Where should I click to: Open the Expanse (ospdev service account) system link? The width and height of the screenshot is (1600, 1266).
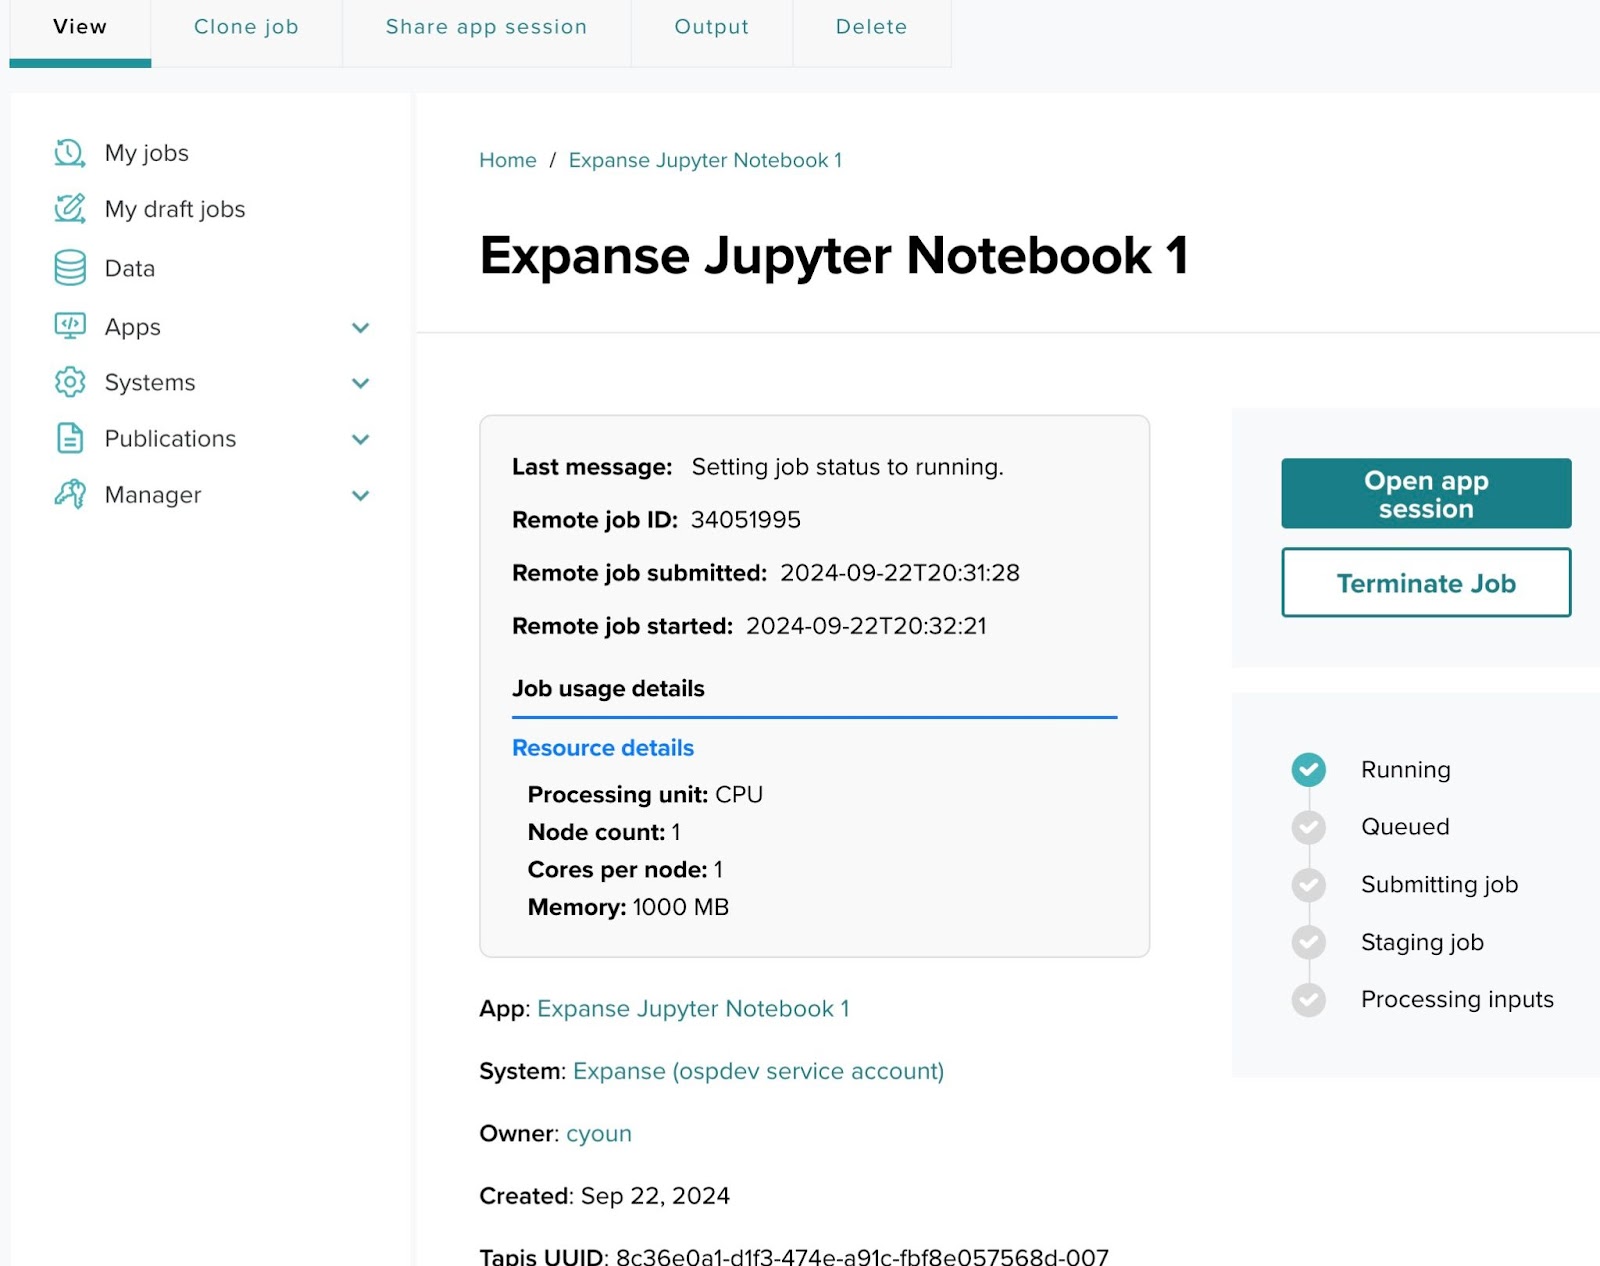(x=758, y=1071)
